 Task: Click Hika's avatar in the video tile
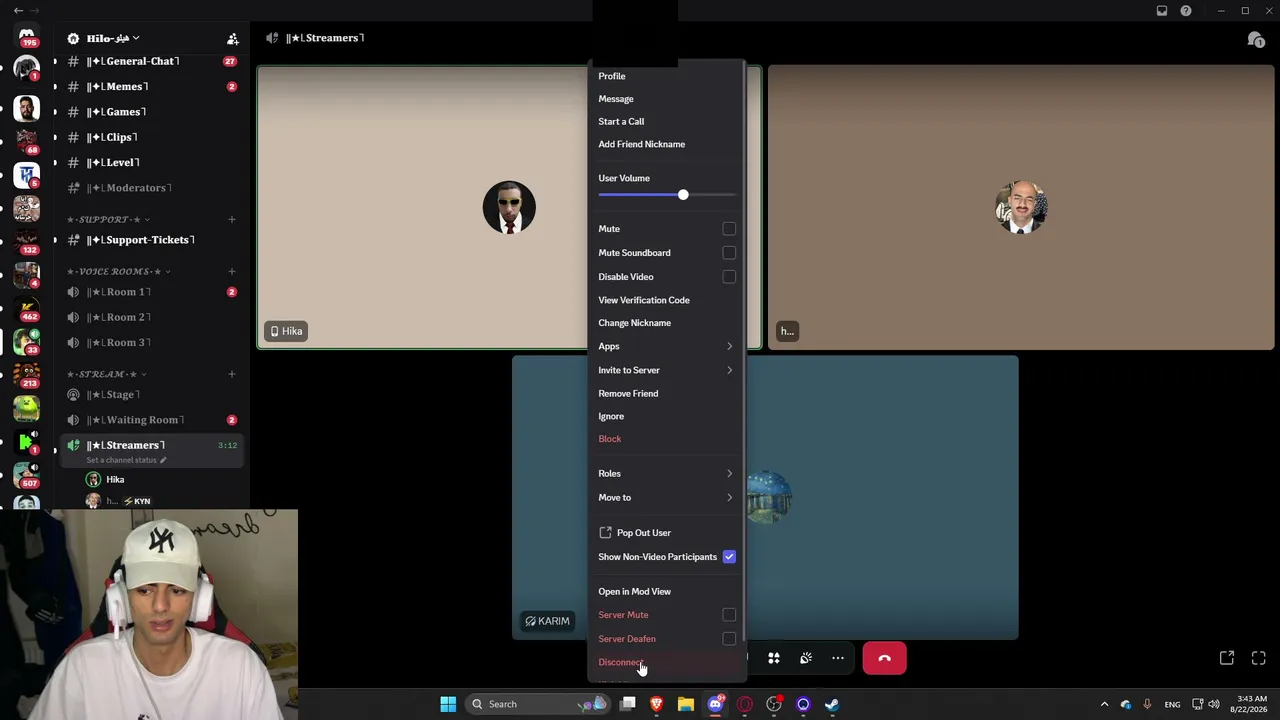(x=509, y=207)
